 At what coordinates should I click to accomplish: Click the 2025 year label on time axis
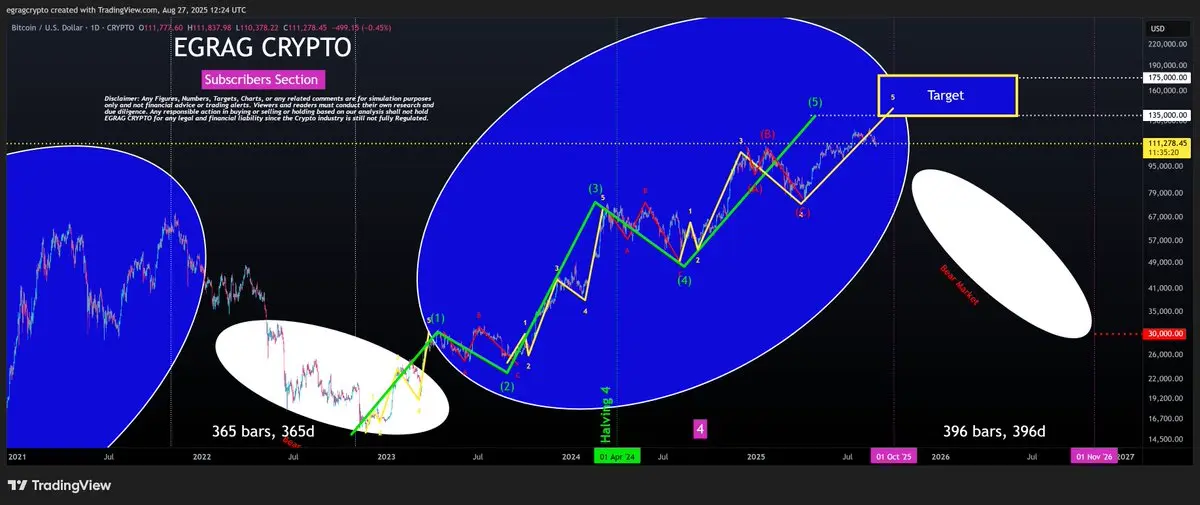coord(756,457)
